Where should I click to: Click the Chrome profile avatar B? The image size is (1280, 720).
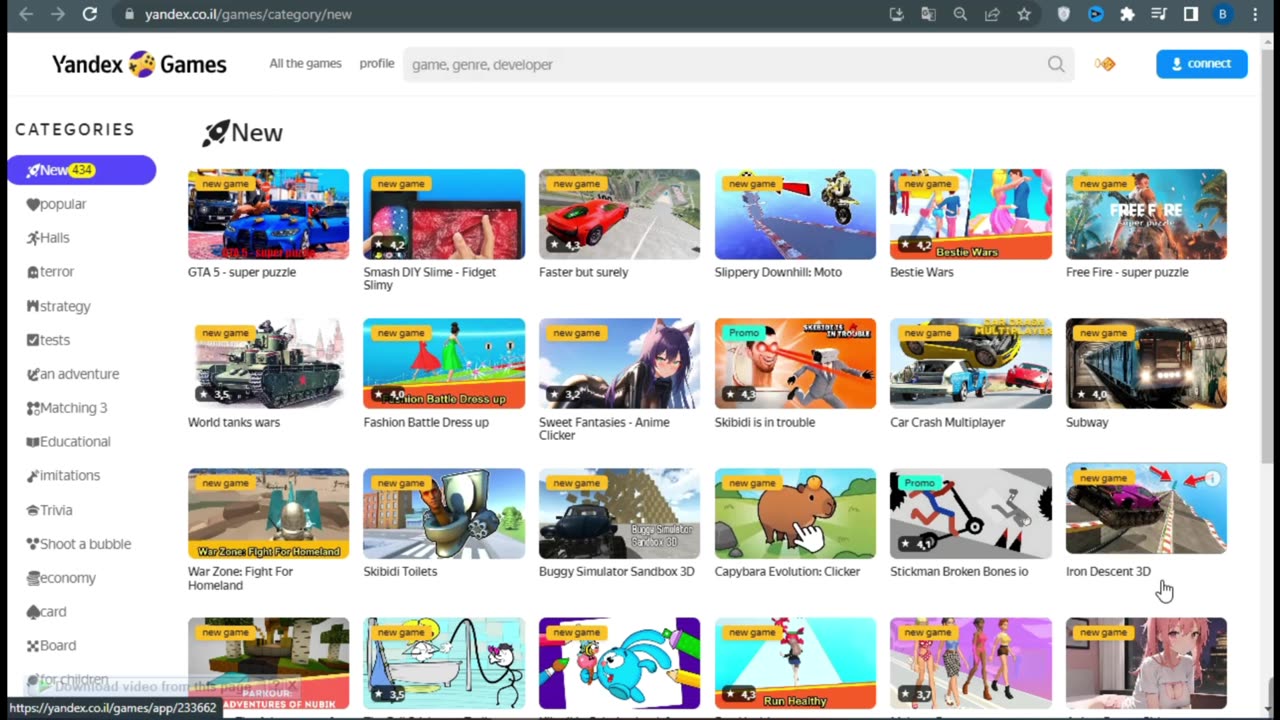pos(1222,14)
